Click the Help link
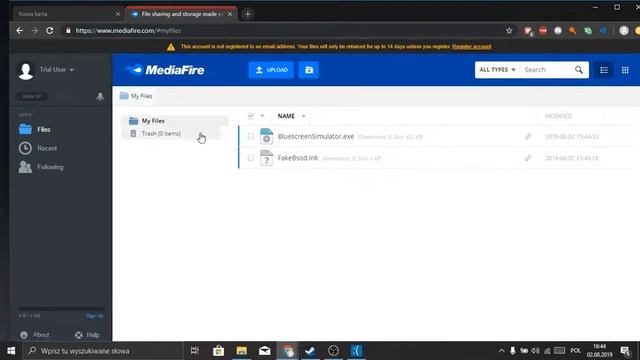 click(87, 335)
